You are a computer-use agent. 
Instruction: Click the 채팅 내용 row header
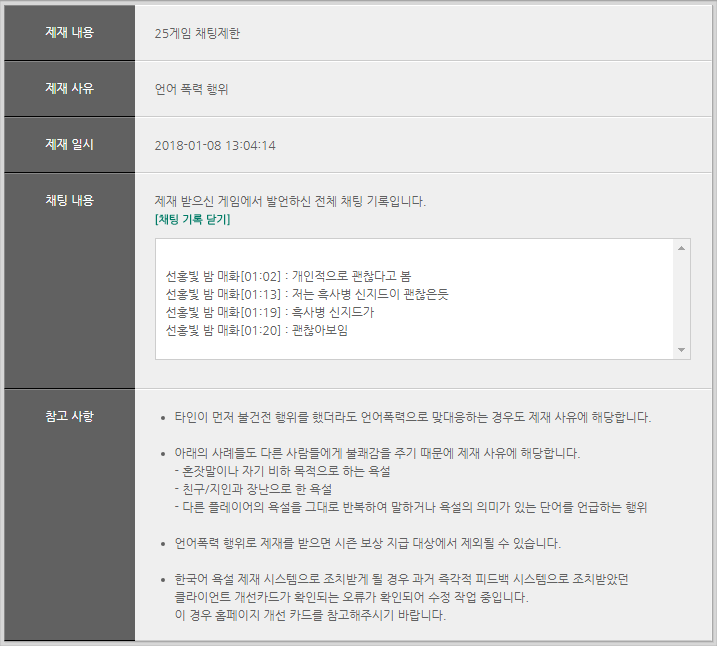[69, 200]
